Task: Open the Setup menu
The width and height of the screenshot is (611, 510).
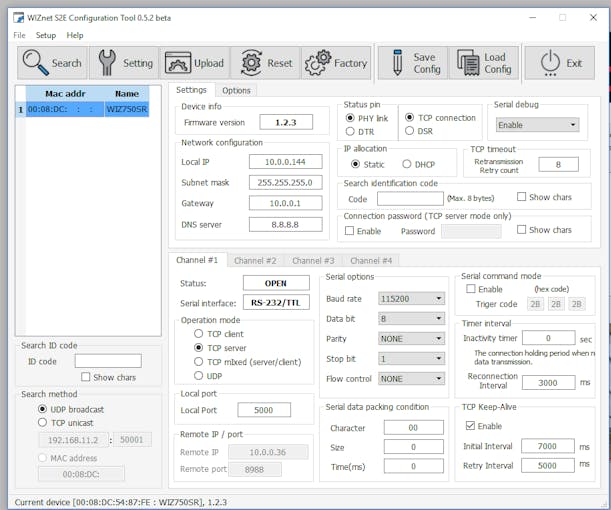Action: pyautogui.click(x=46, y=35)
